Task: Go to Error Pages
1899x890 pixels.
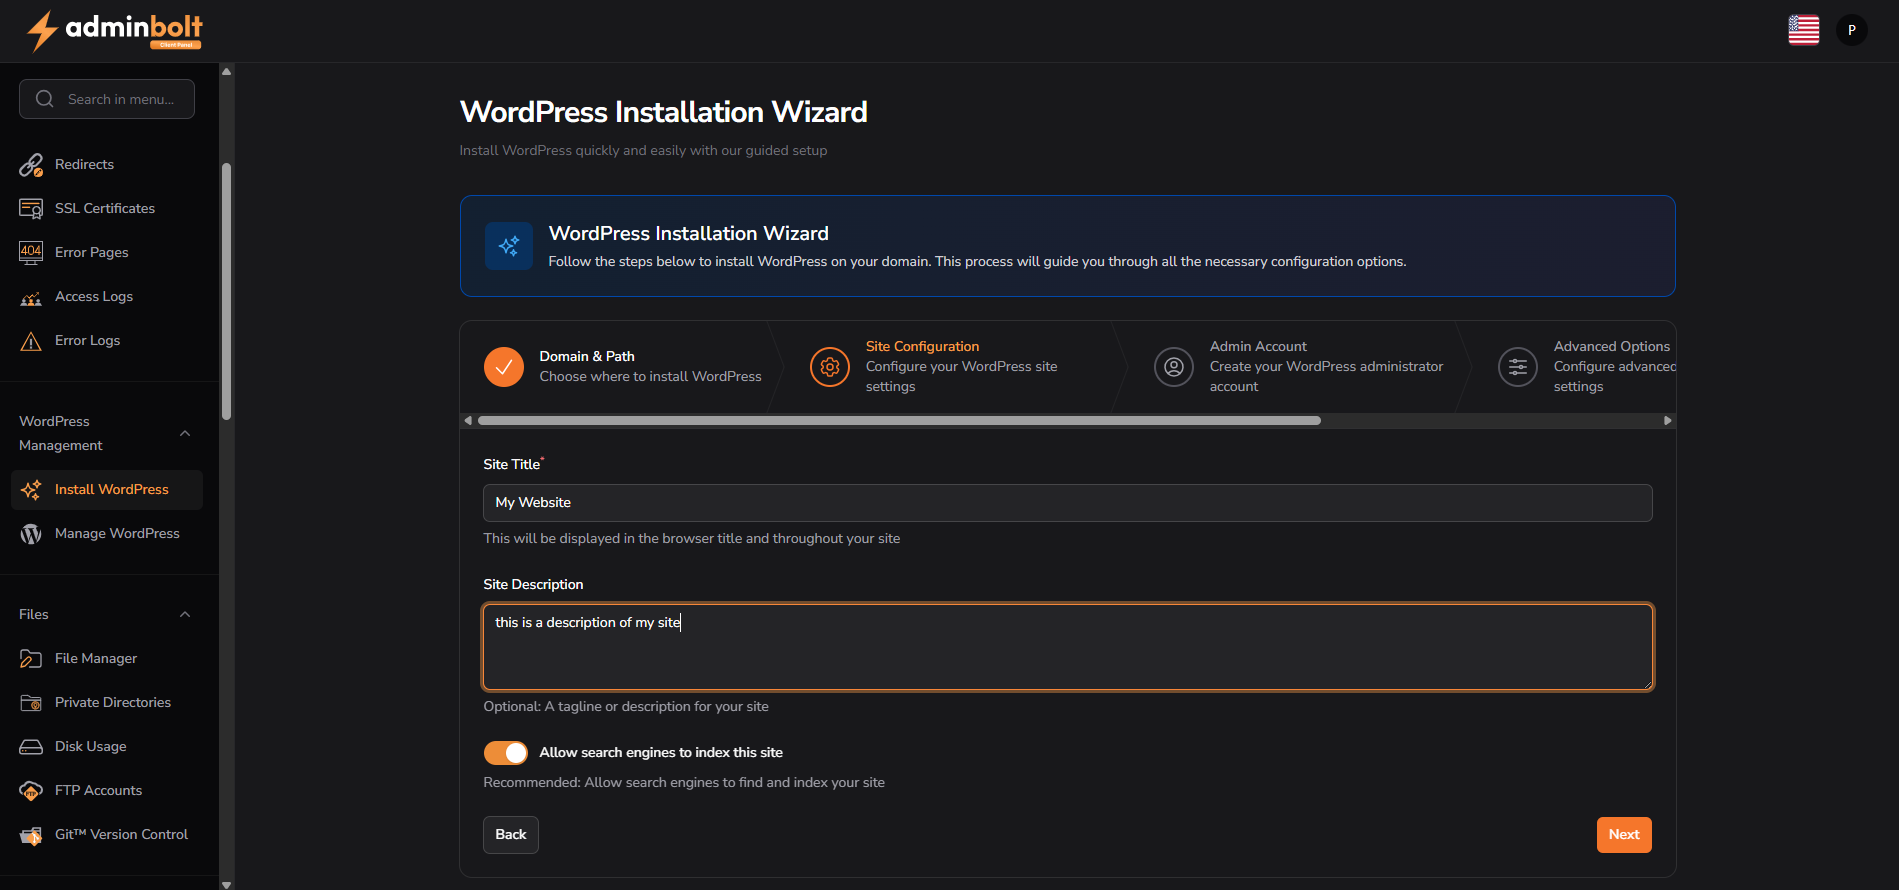Action: pos(107,252)
